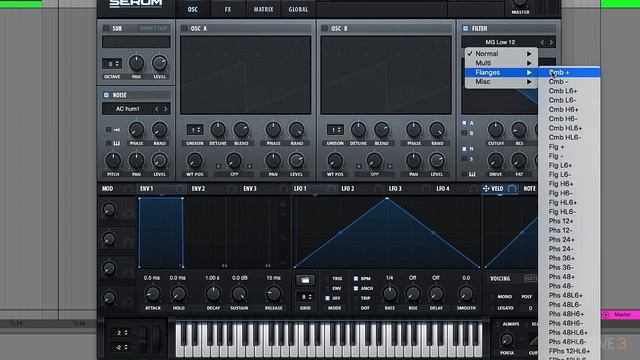Go to next filter type
The height and width of the screenshot is (360, 640).
(x=551, y=42)
